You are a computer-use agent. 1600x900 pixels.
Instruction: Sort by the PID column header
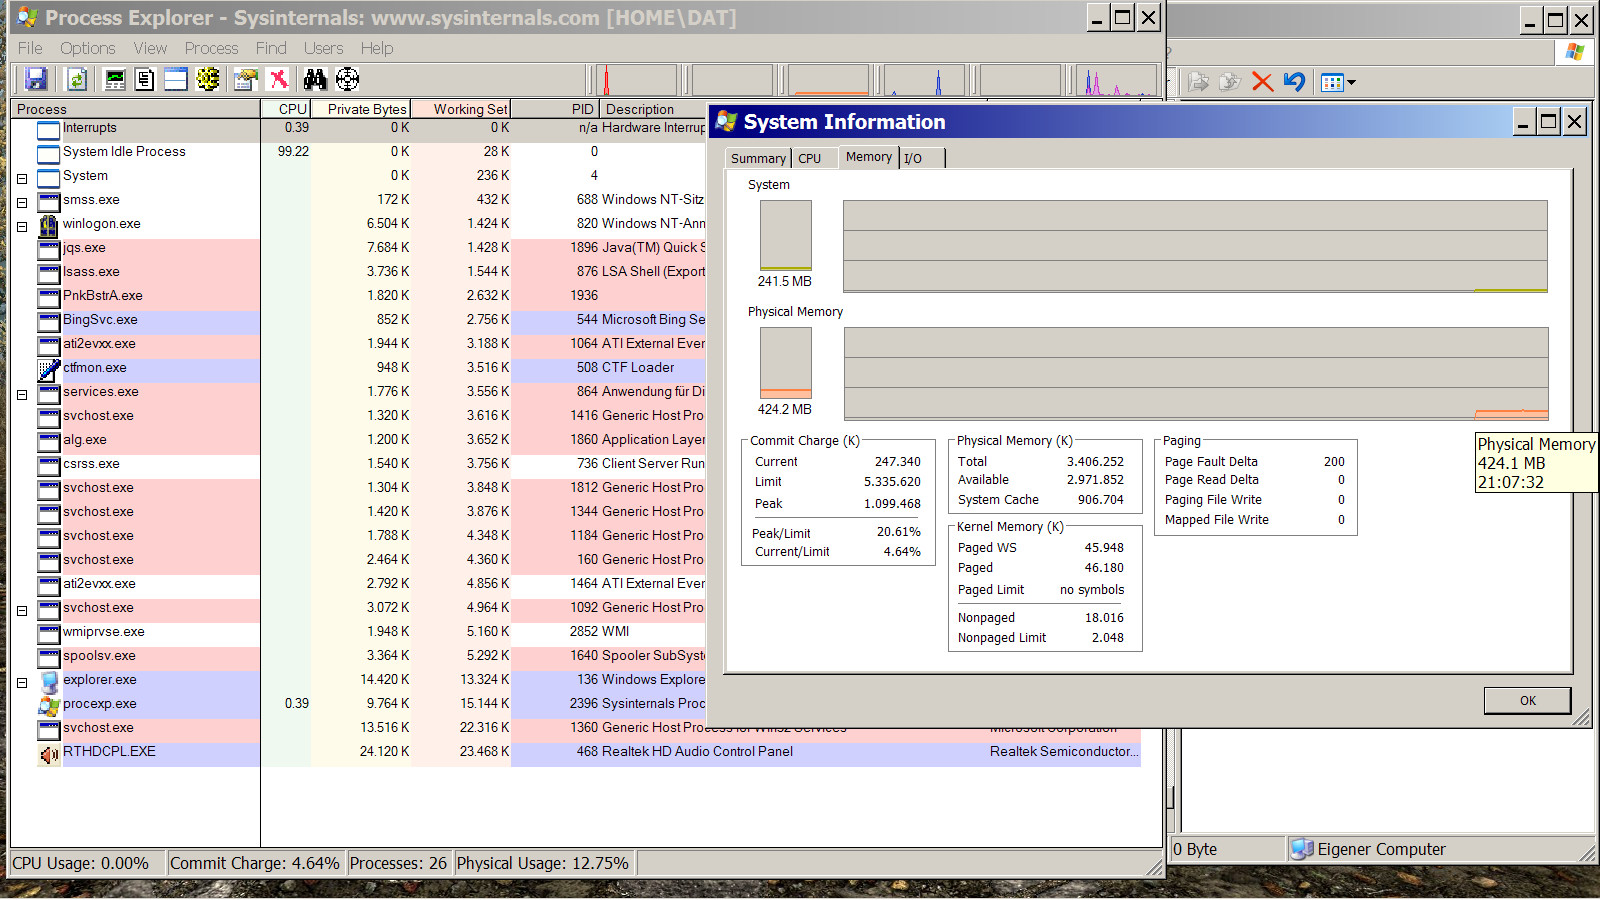tap(555, 109)
